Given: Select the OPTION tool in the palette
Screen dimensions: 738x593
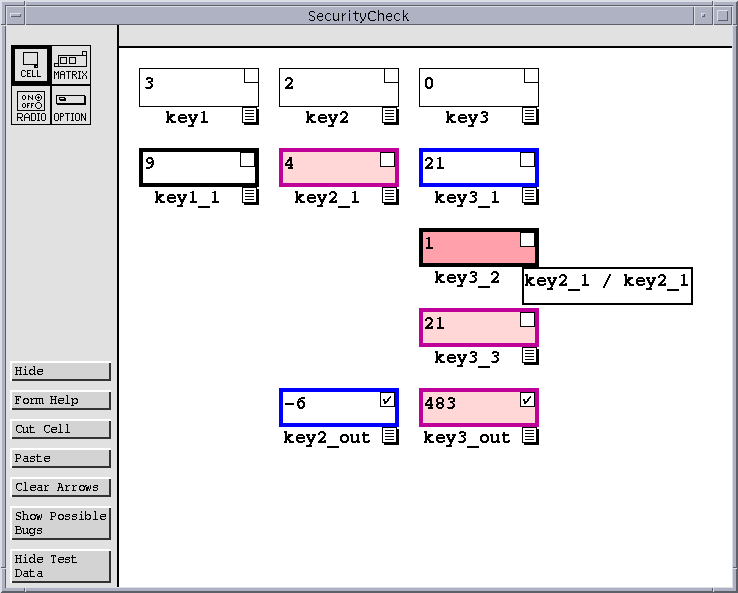Looking at the screenshot, I should pyautogui.click(x=70, y=105).
